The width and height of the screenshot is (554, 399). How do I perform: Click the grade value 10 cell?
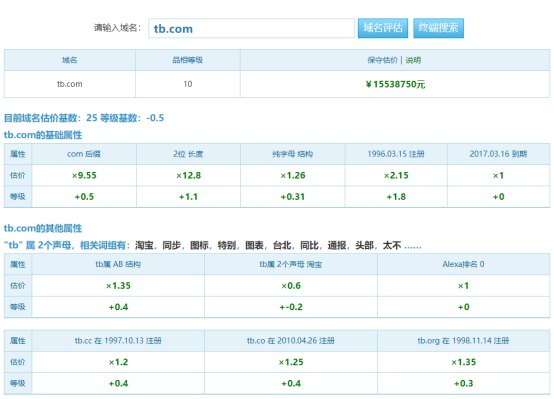188,84
